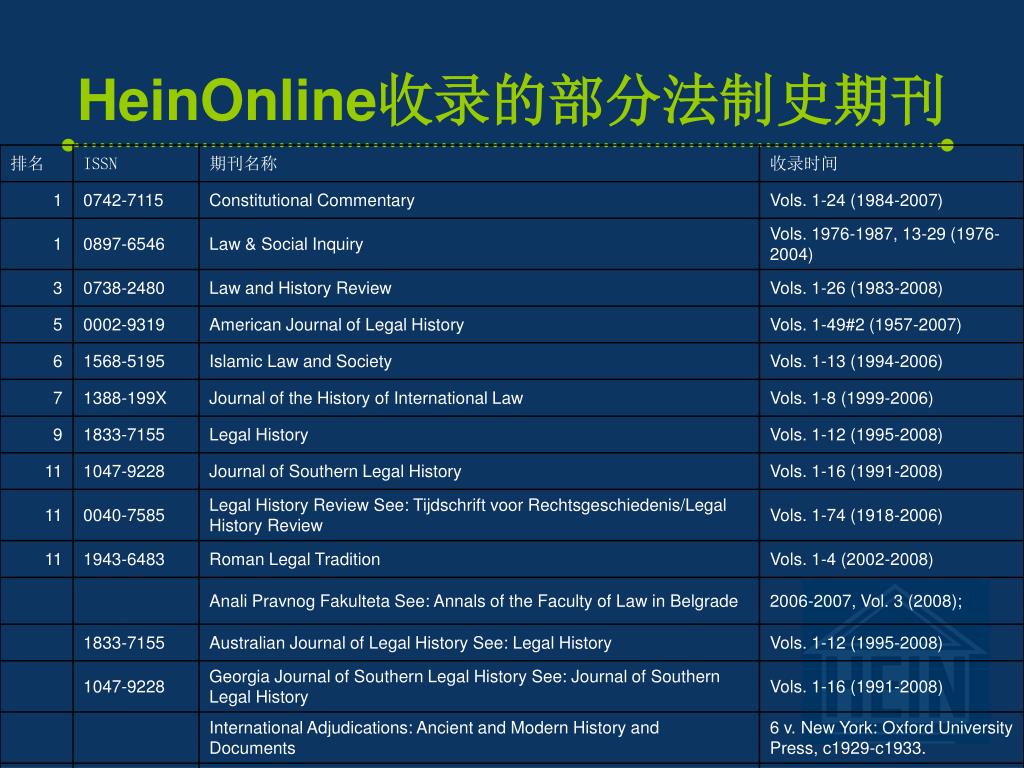Select American Journal of Legal History

[x=336, y=325]
